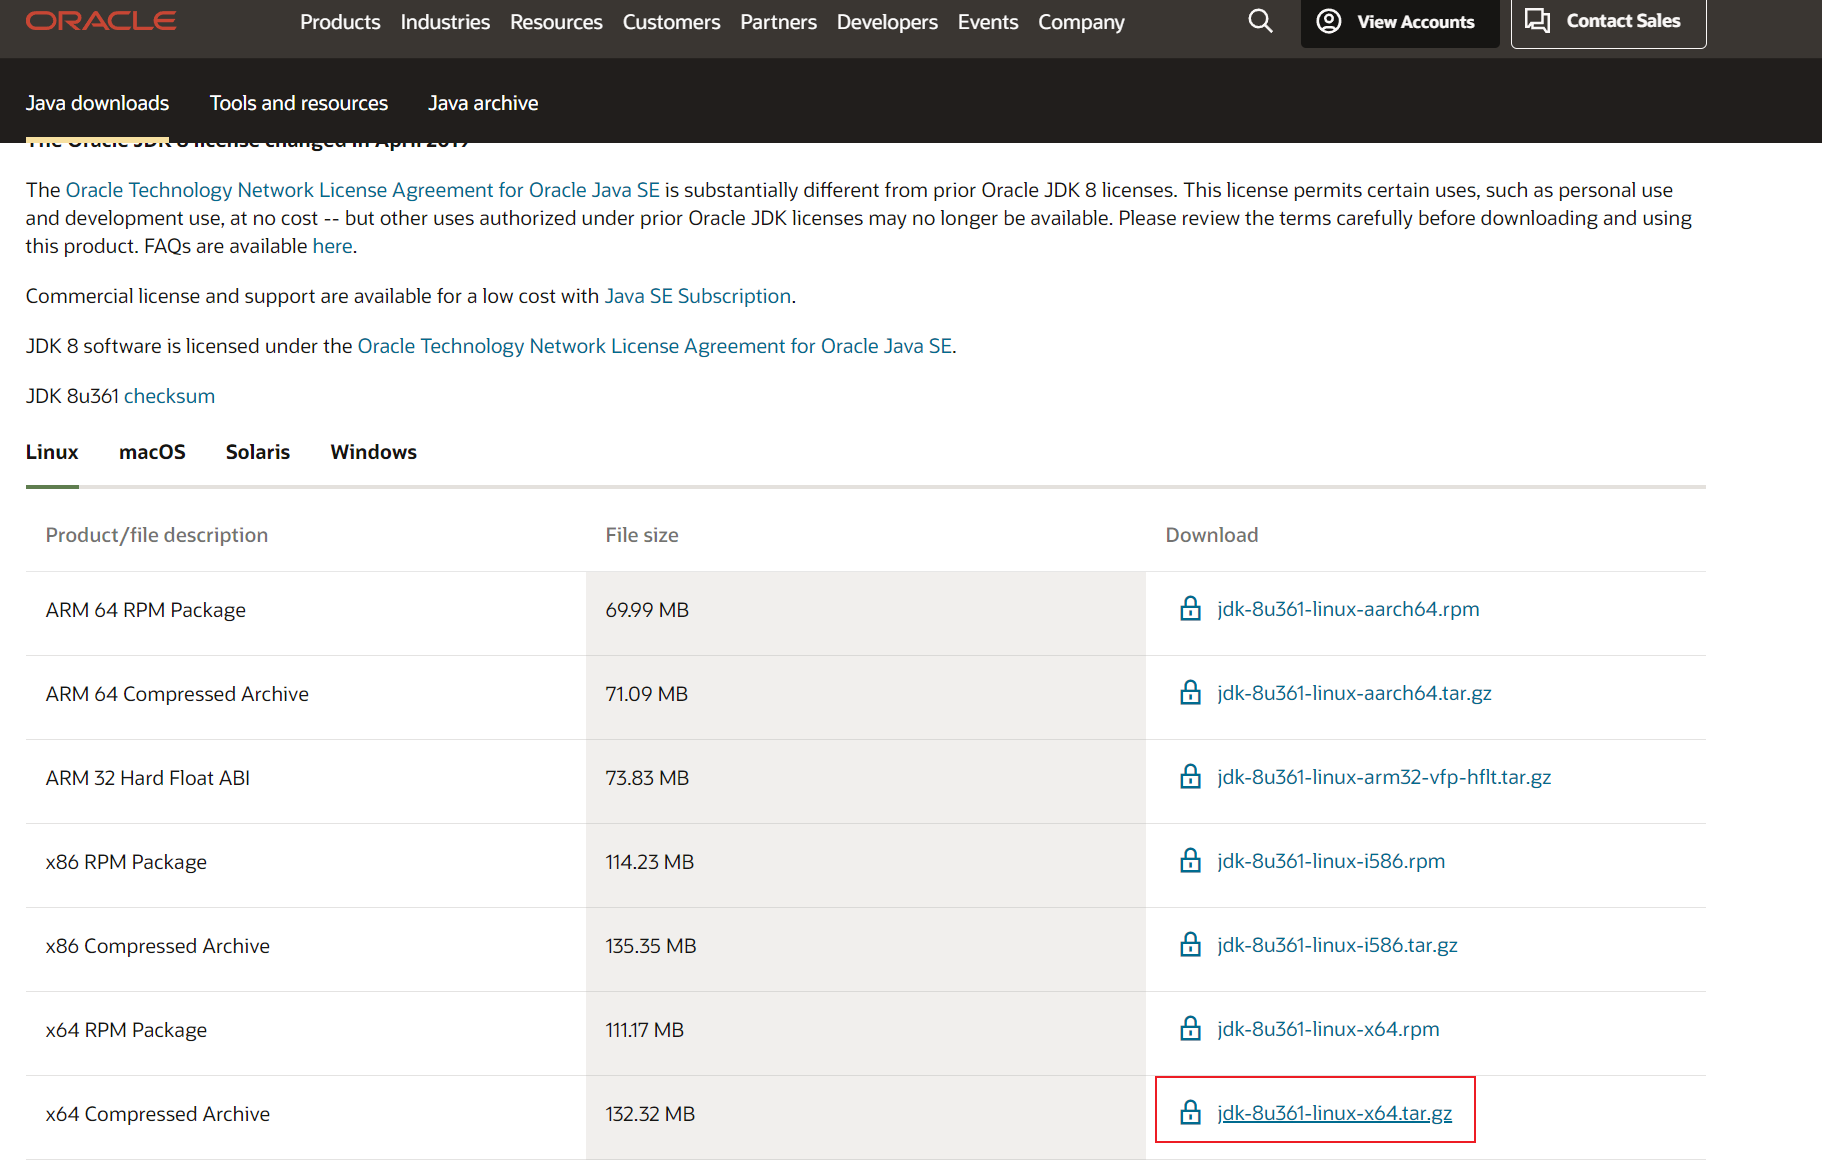The height and width of the screenshot is (1173, 1822).
Task: Download jdk-8u361-linux-aarch64.rpm
Action: (x=1348, y=609)
